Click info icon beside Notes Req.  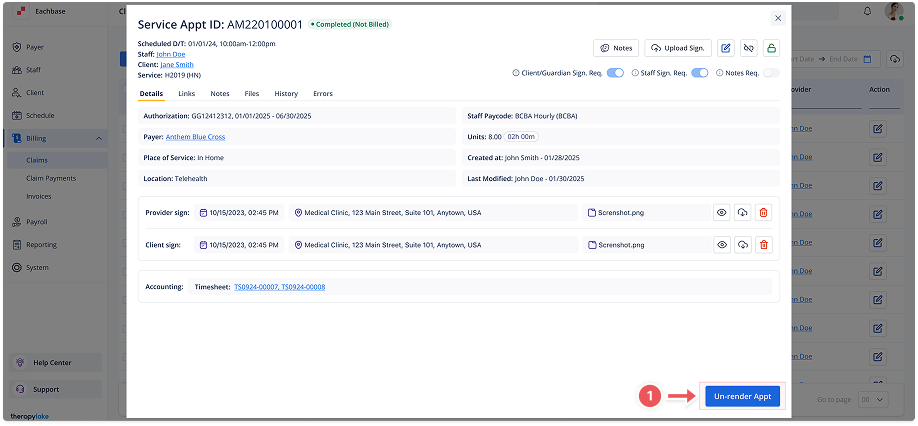coord(720,73)
